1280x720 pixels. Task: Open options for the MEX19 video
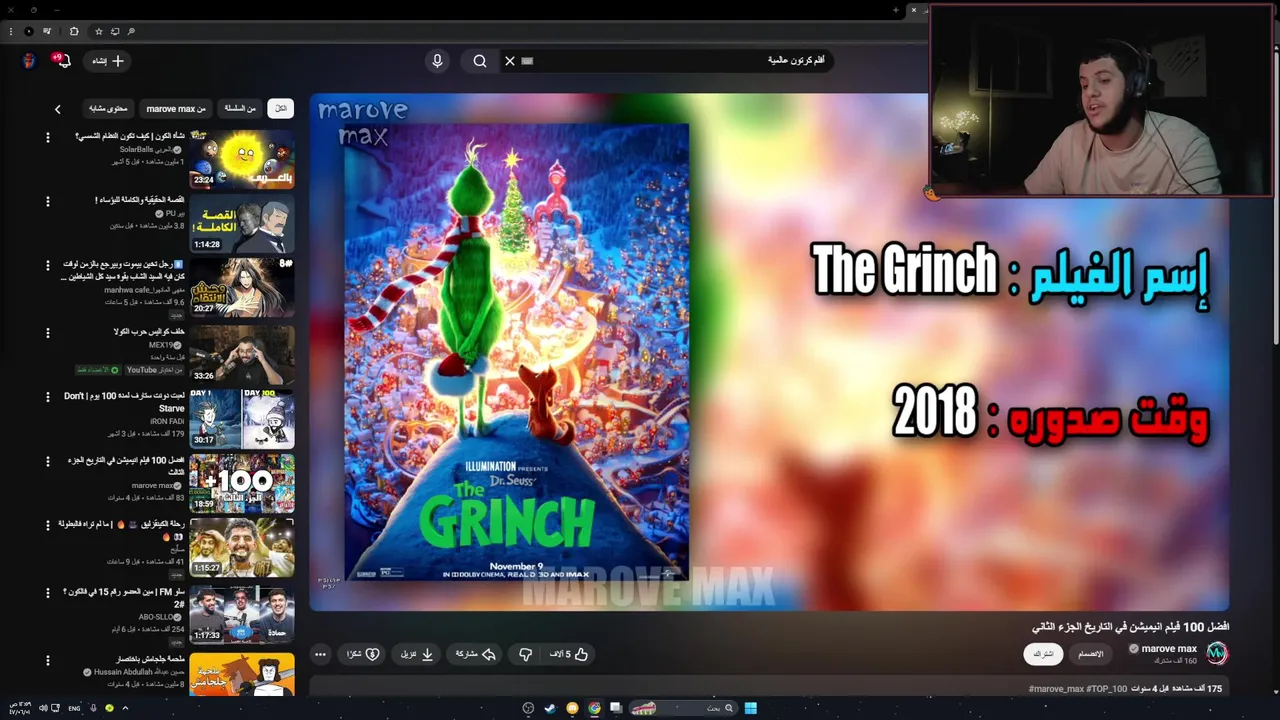(x=47, y=332)
